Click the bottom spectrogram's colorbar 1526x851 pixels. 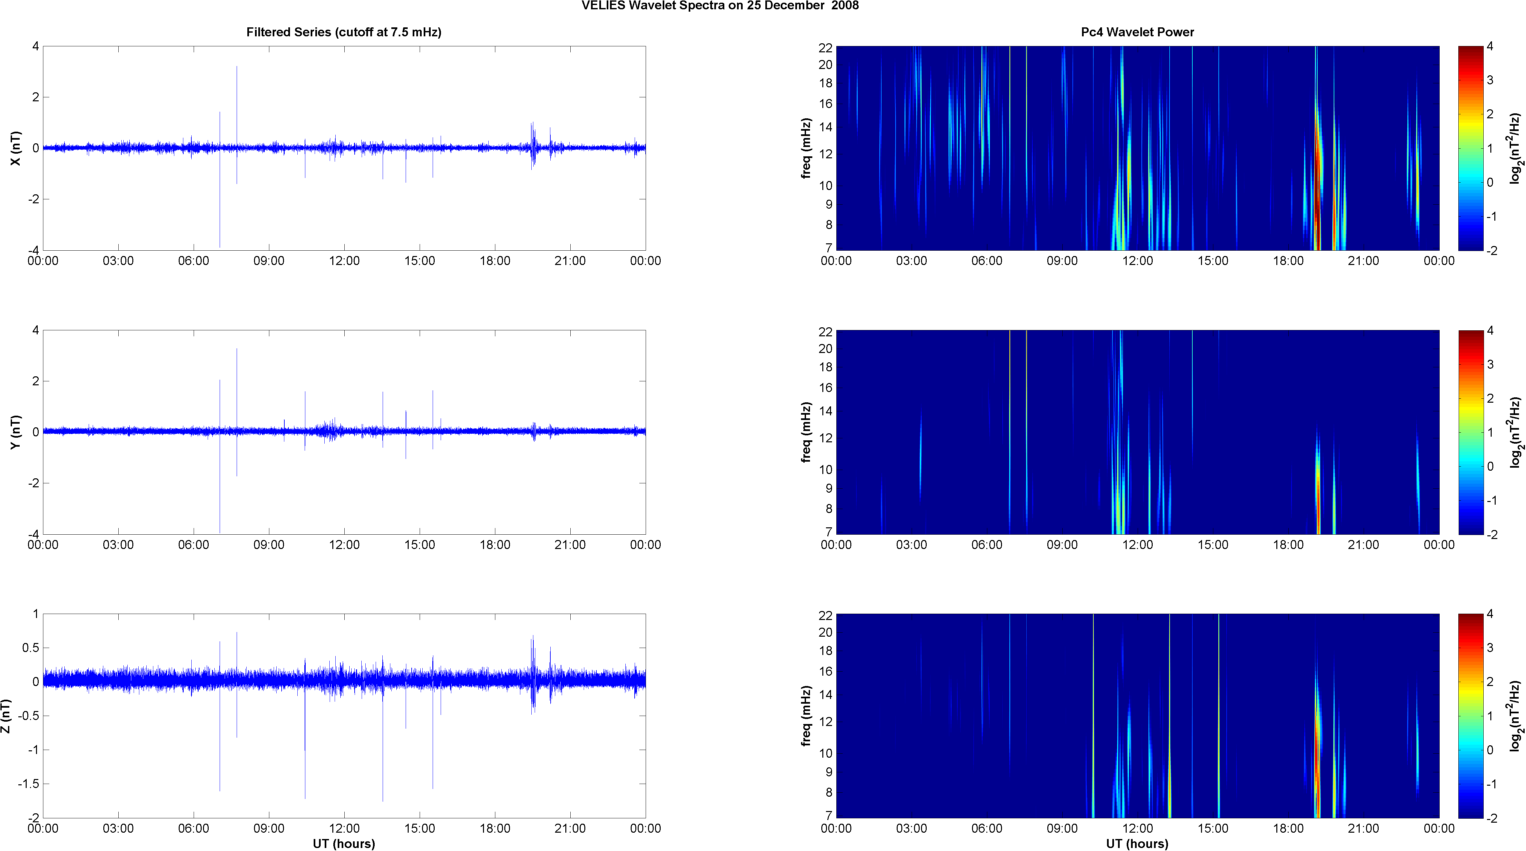[1470, 716]
